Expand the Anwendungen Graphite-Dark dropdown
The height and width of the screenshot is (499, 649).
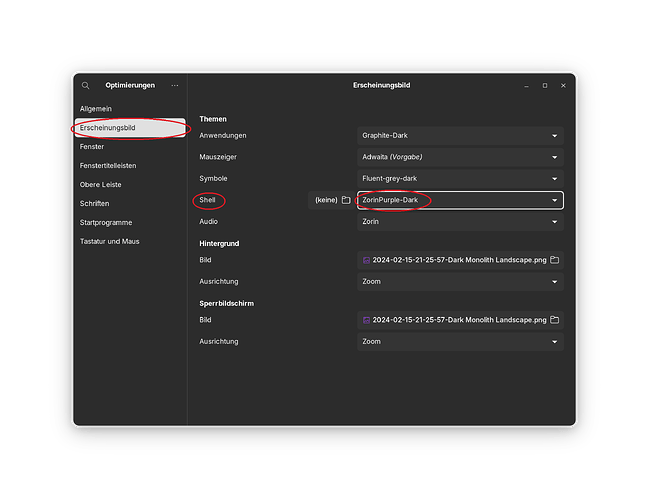460,135
